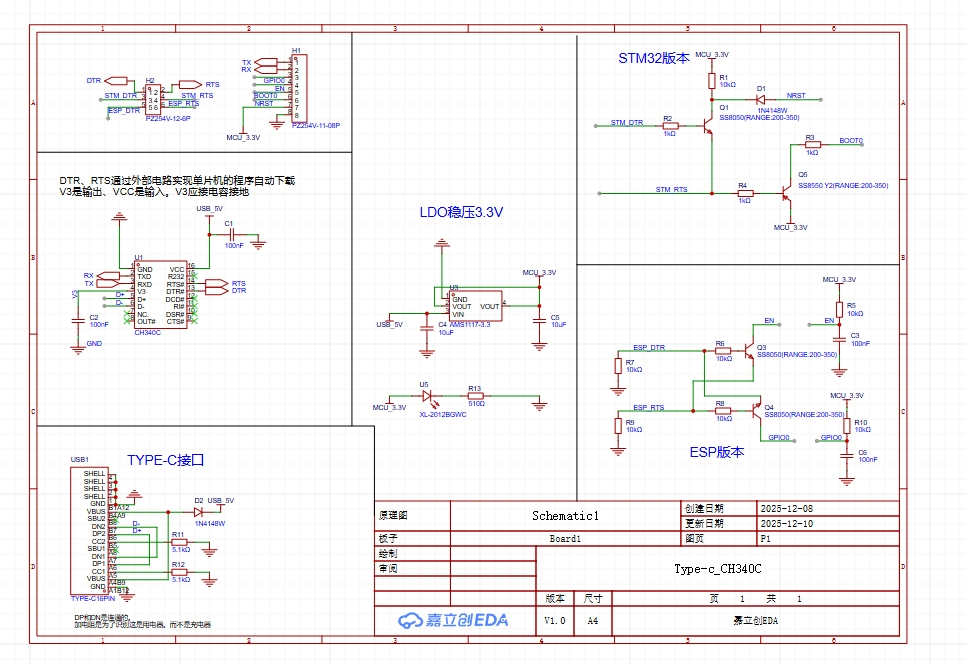Select the C1 100nF capacitor

(x=229, y=233)
